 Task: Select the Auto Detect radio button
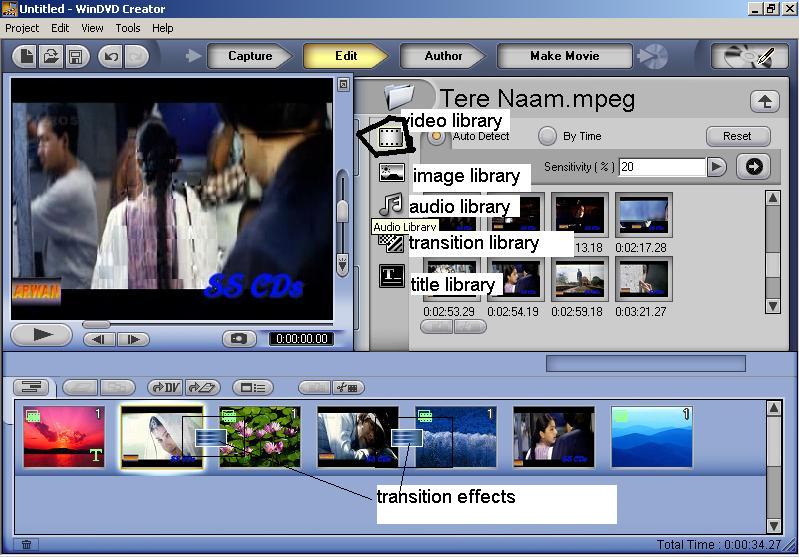pyautogui.click(x=436, y=136)
